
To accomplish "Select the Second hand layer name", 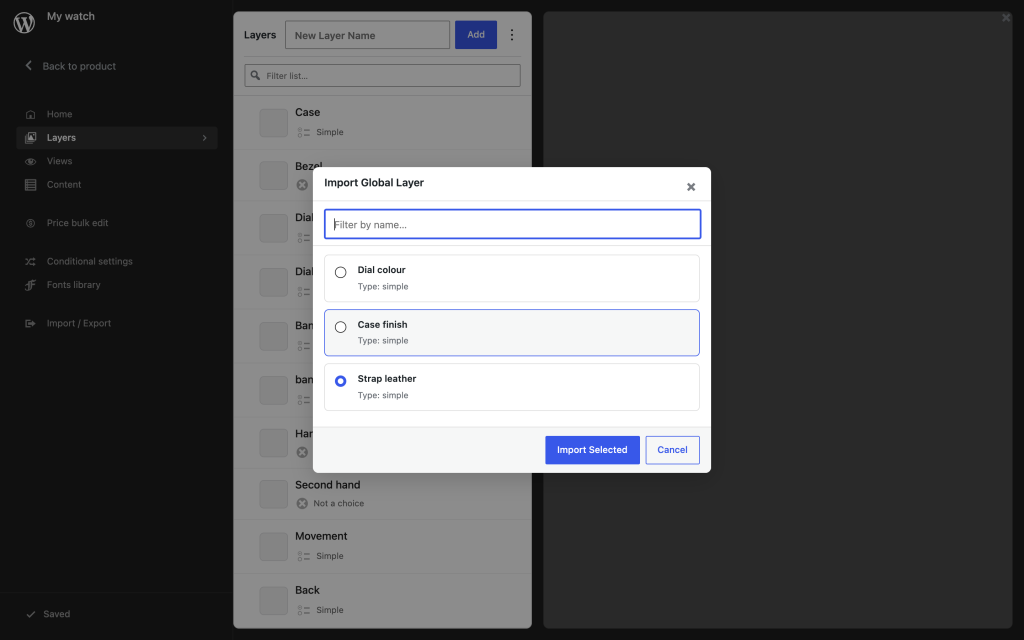I will tap(327, 485).
